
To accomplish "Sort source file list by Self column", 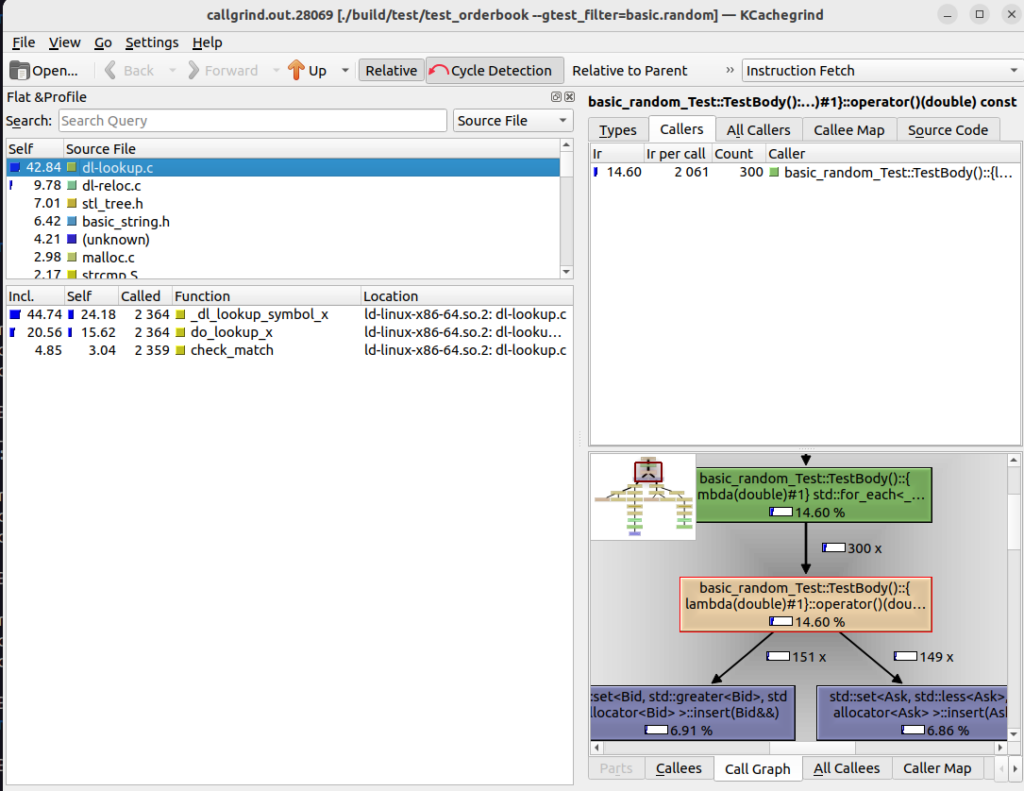I will 35,149.
